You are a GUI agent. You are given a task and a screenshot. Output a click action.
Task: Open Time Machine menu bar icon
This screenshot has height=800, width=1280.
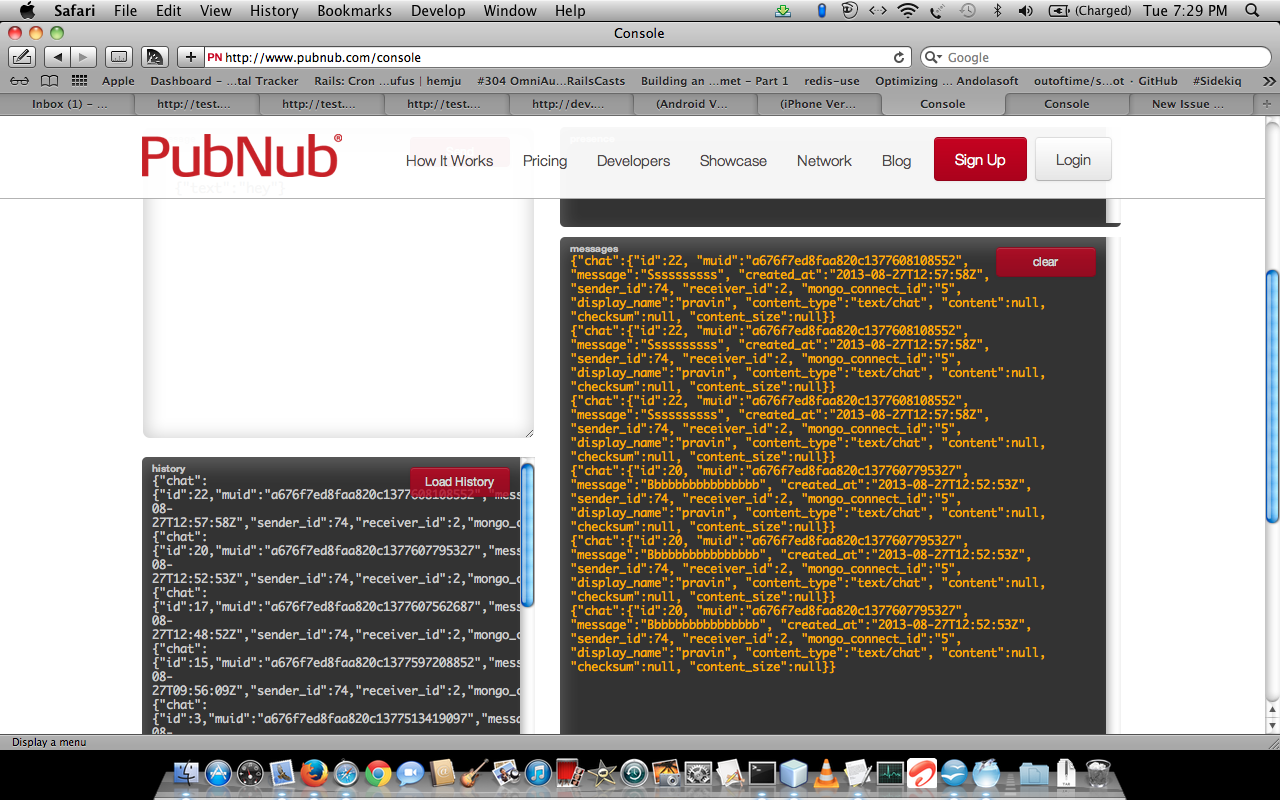[967, 11]
